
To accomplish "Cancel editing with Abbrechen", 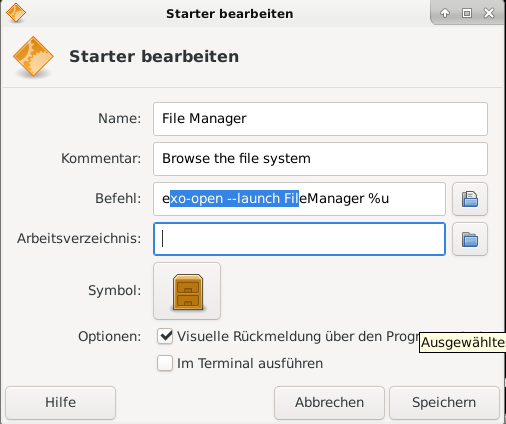I will 329,403.
